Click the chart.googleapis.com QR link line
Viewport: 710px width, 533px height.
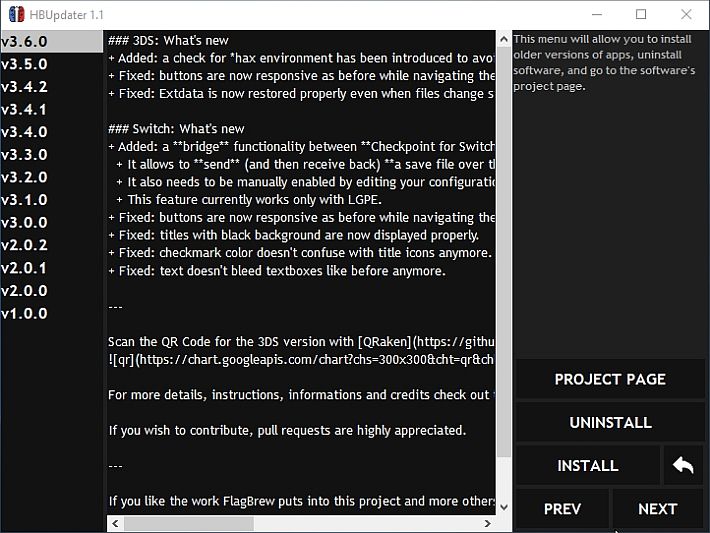tap(301, 360)
